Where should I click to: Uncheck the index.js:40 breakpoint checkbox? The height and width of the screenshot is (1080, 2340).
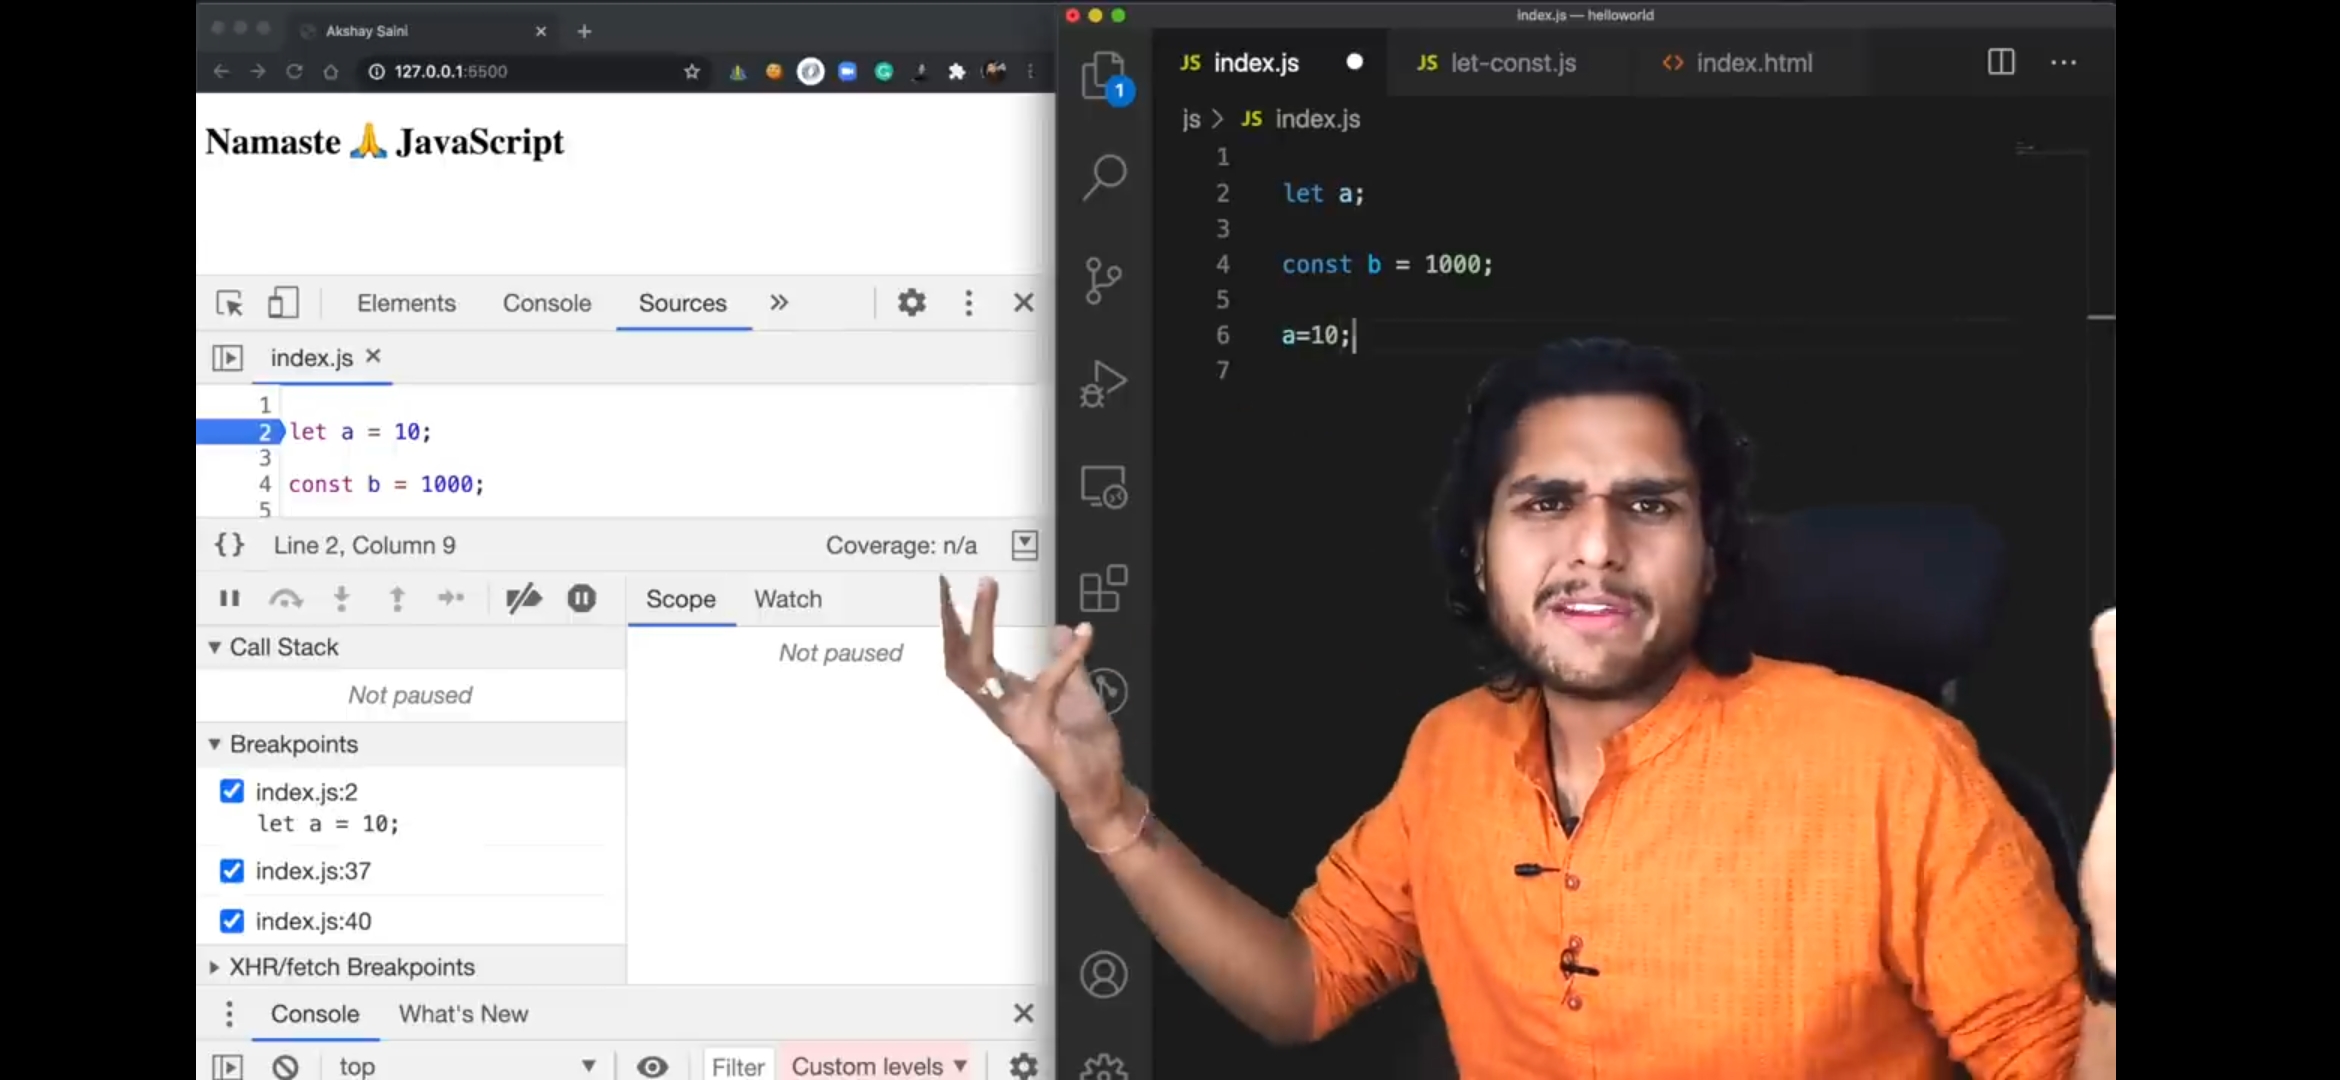click(x=232, y=921)
